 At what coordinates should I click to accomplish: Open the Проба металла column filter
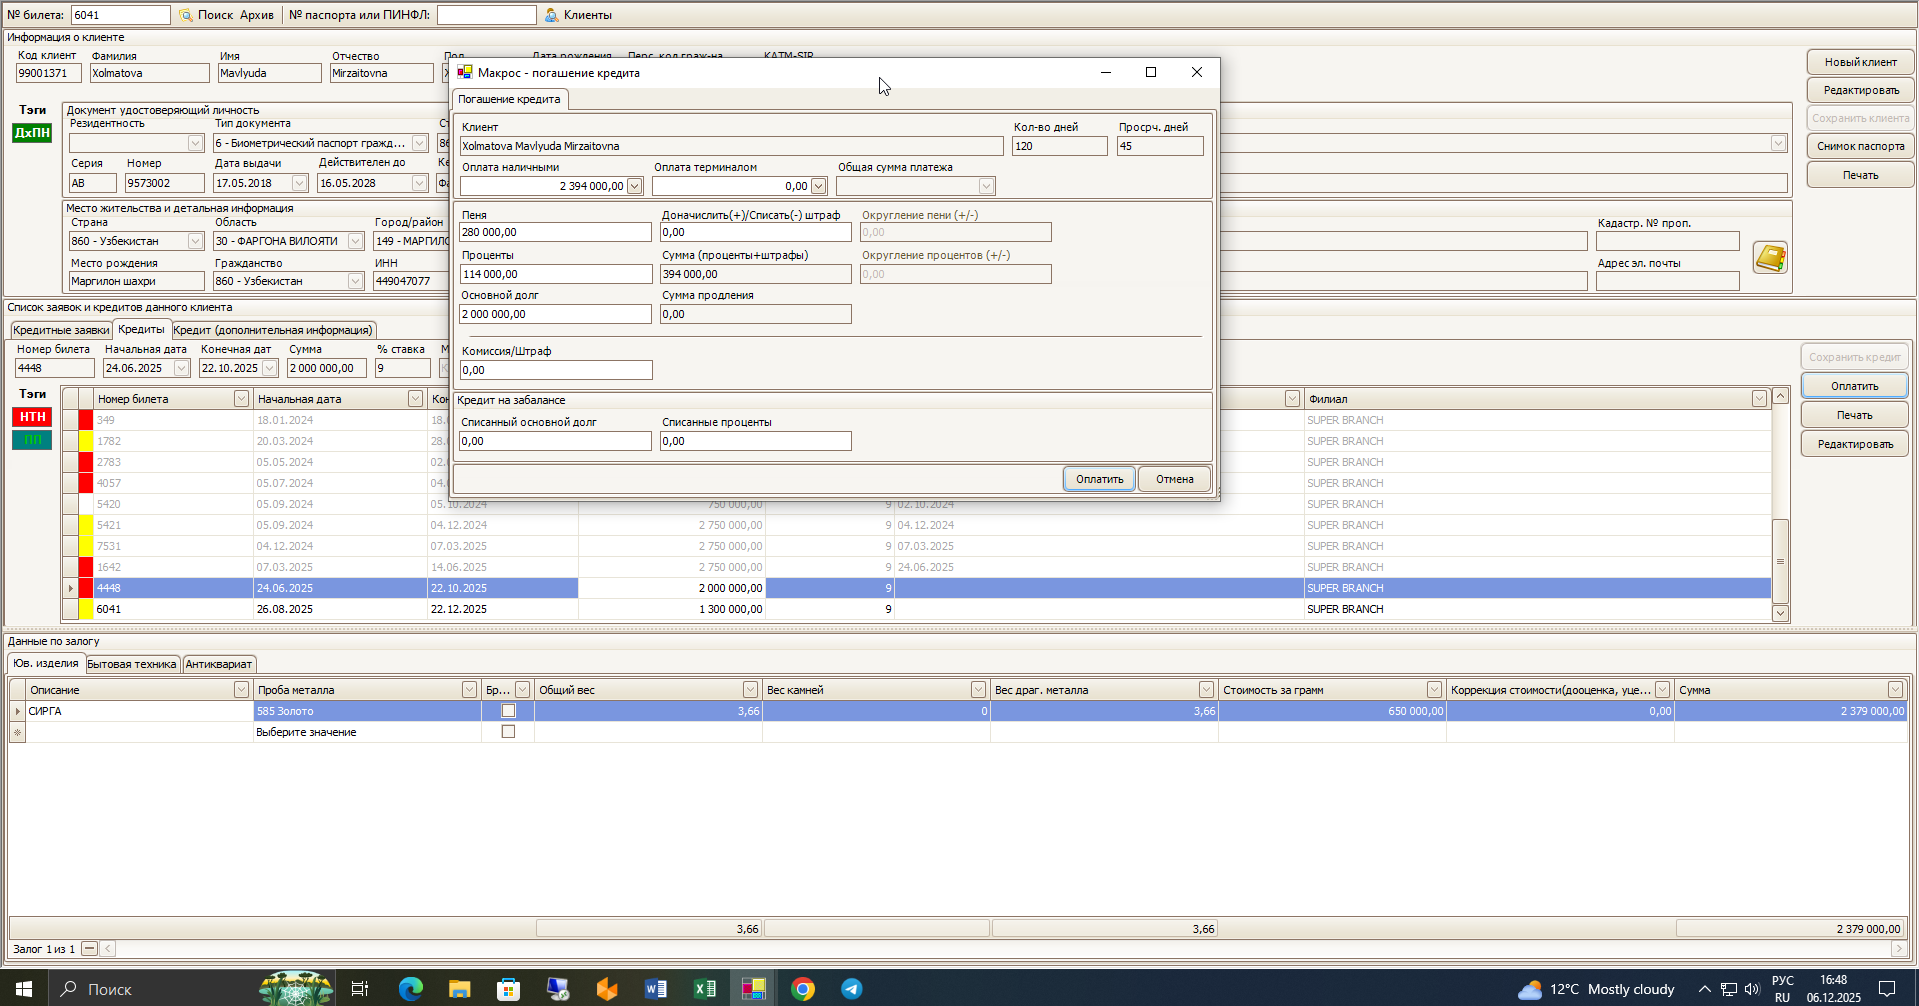tap(469, 690)
